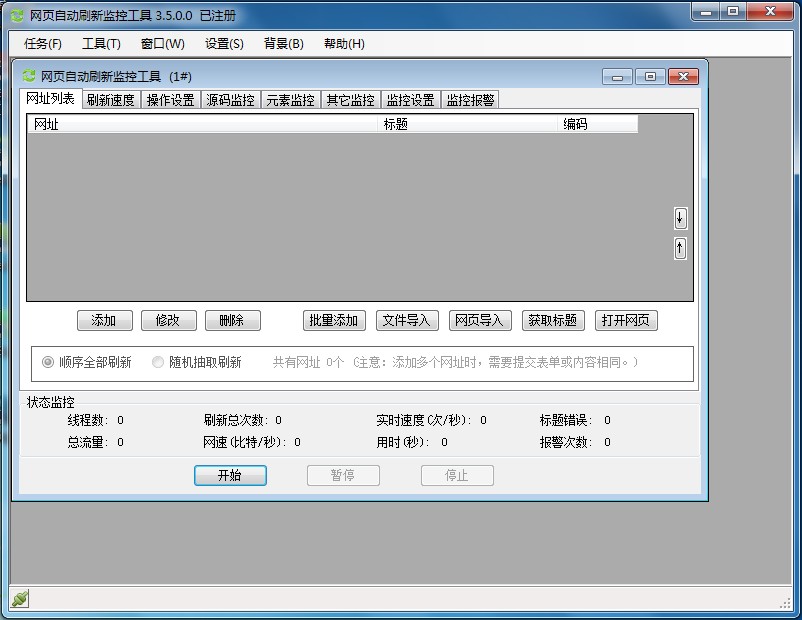This screenshot has height=620, width=802.
Task: Open the 工具(T) menu
Action: (x=101, y=44)
